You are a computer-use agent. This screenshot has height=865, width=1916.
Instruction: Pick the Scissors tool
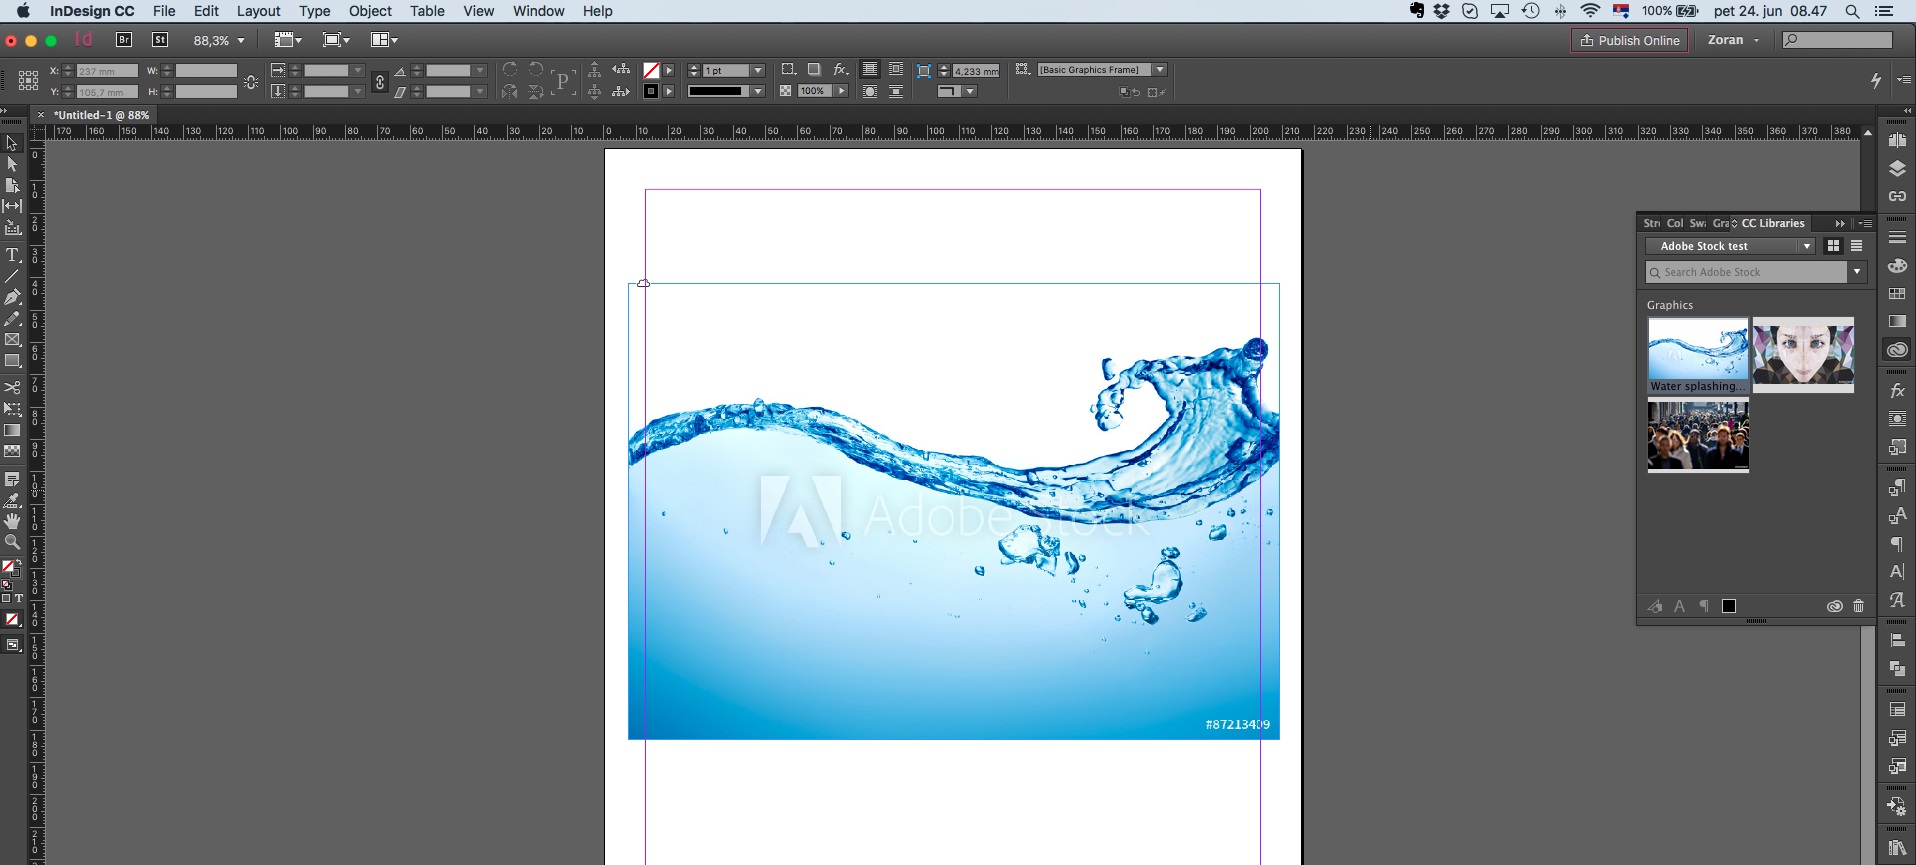pyautogui.click(x=12, y=387)
